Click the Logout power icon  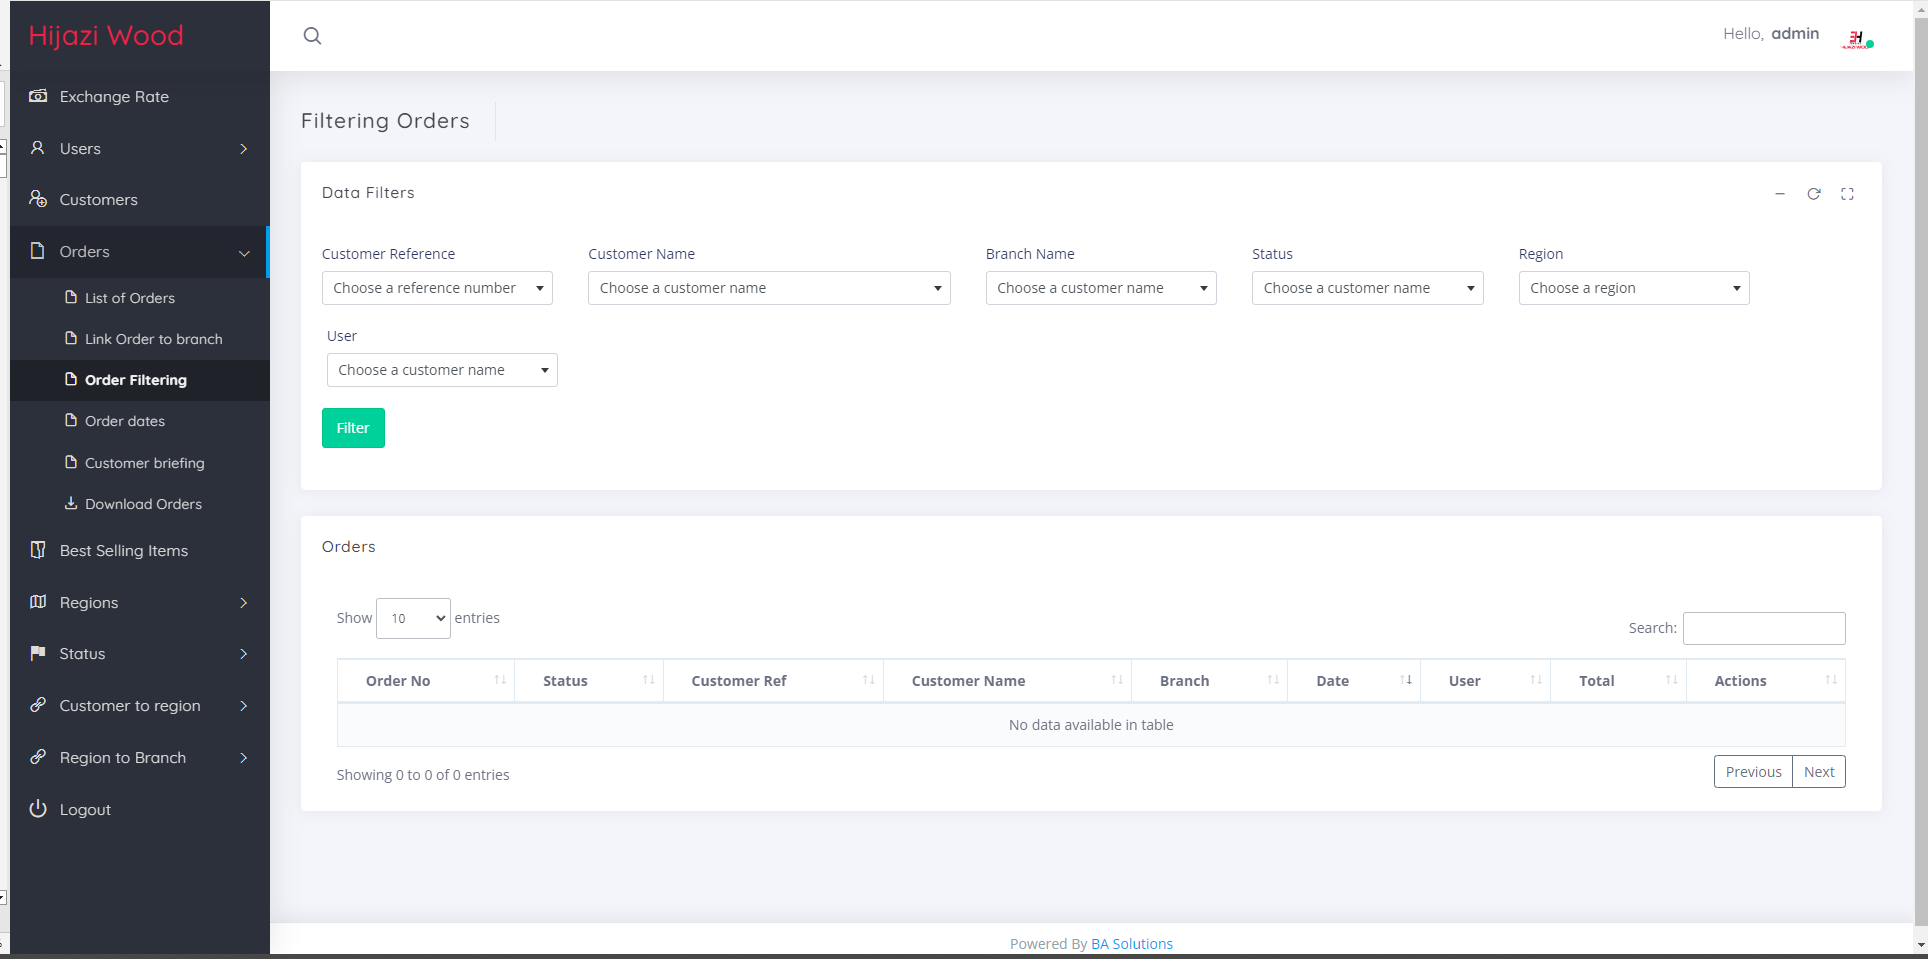[x=38, y=809]
